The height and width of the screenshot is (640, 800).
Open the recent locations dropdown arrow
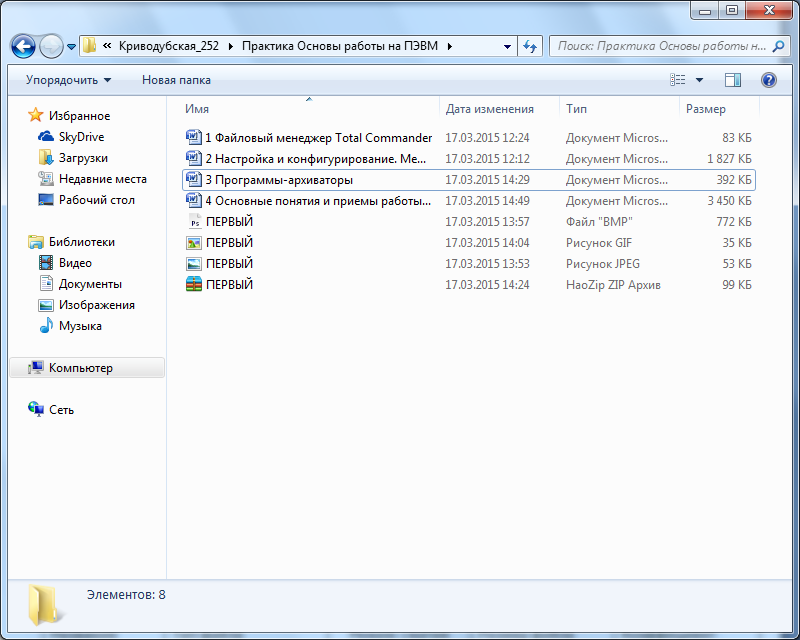[x=71, y=47]
